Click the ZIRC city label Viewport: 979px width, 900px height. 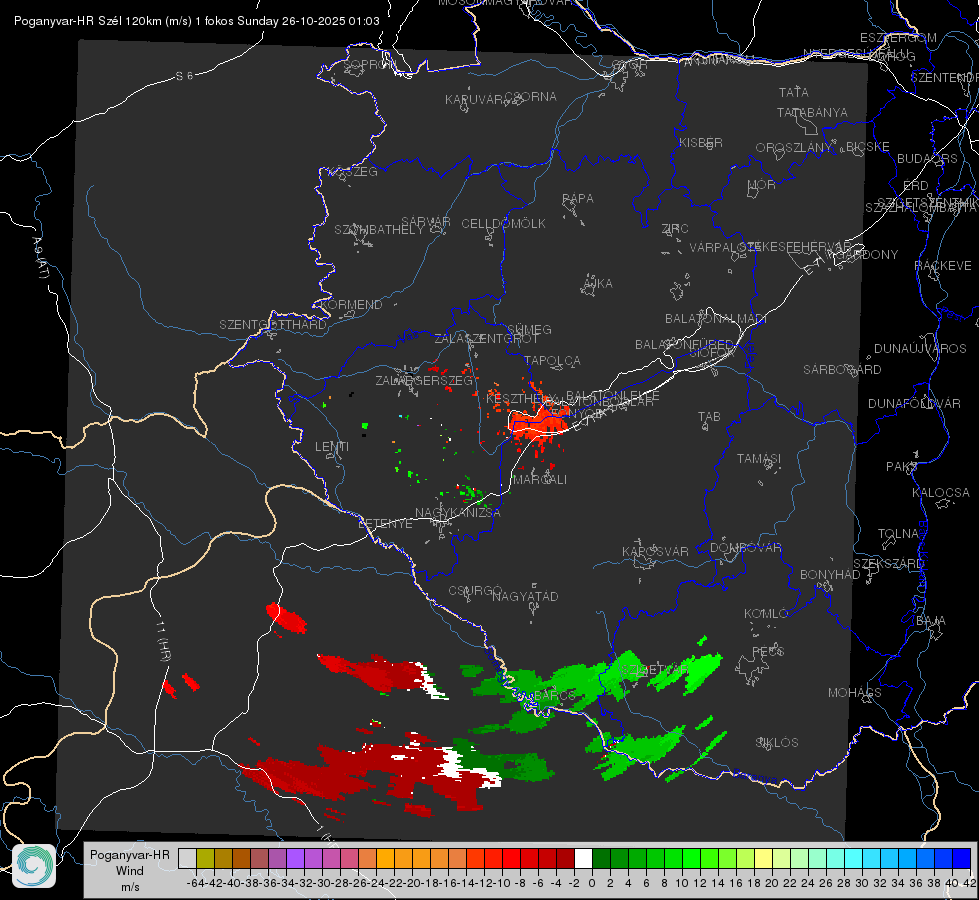pyautogui.click(x=675, y=229)
